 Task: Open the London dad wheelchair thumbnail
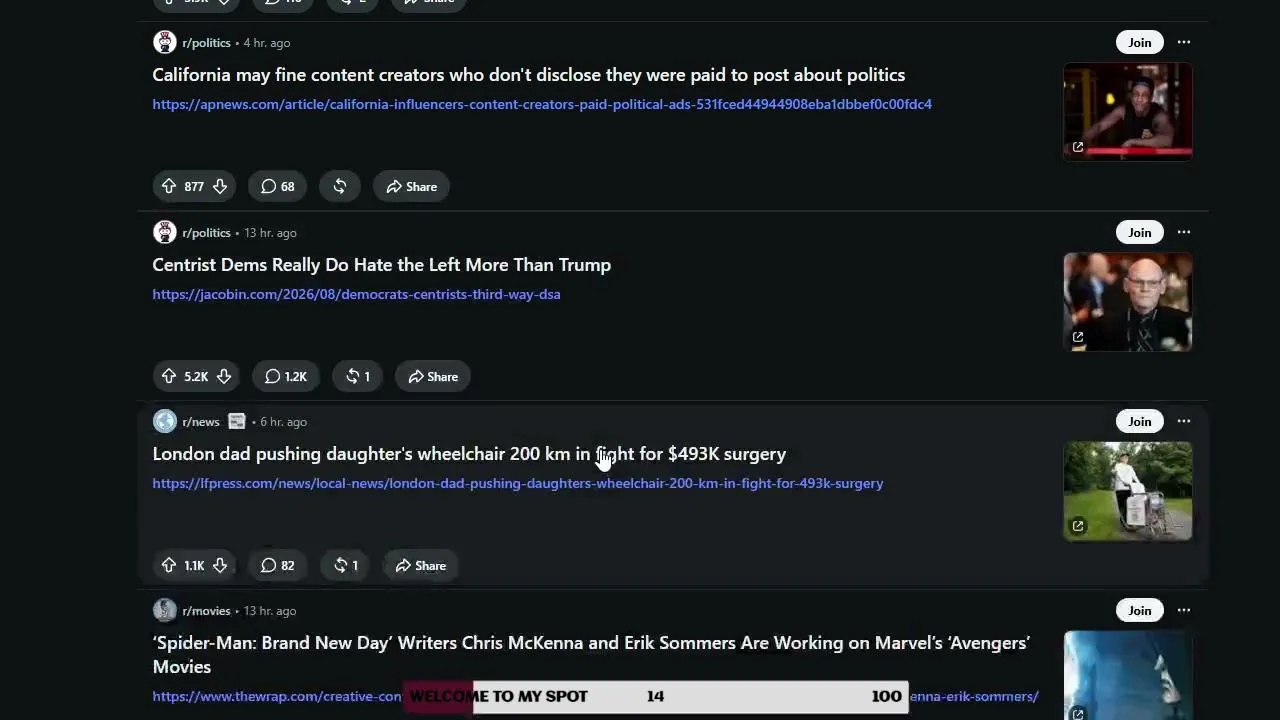(1128, 490)
